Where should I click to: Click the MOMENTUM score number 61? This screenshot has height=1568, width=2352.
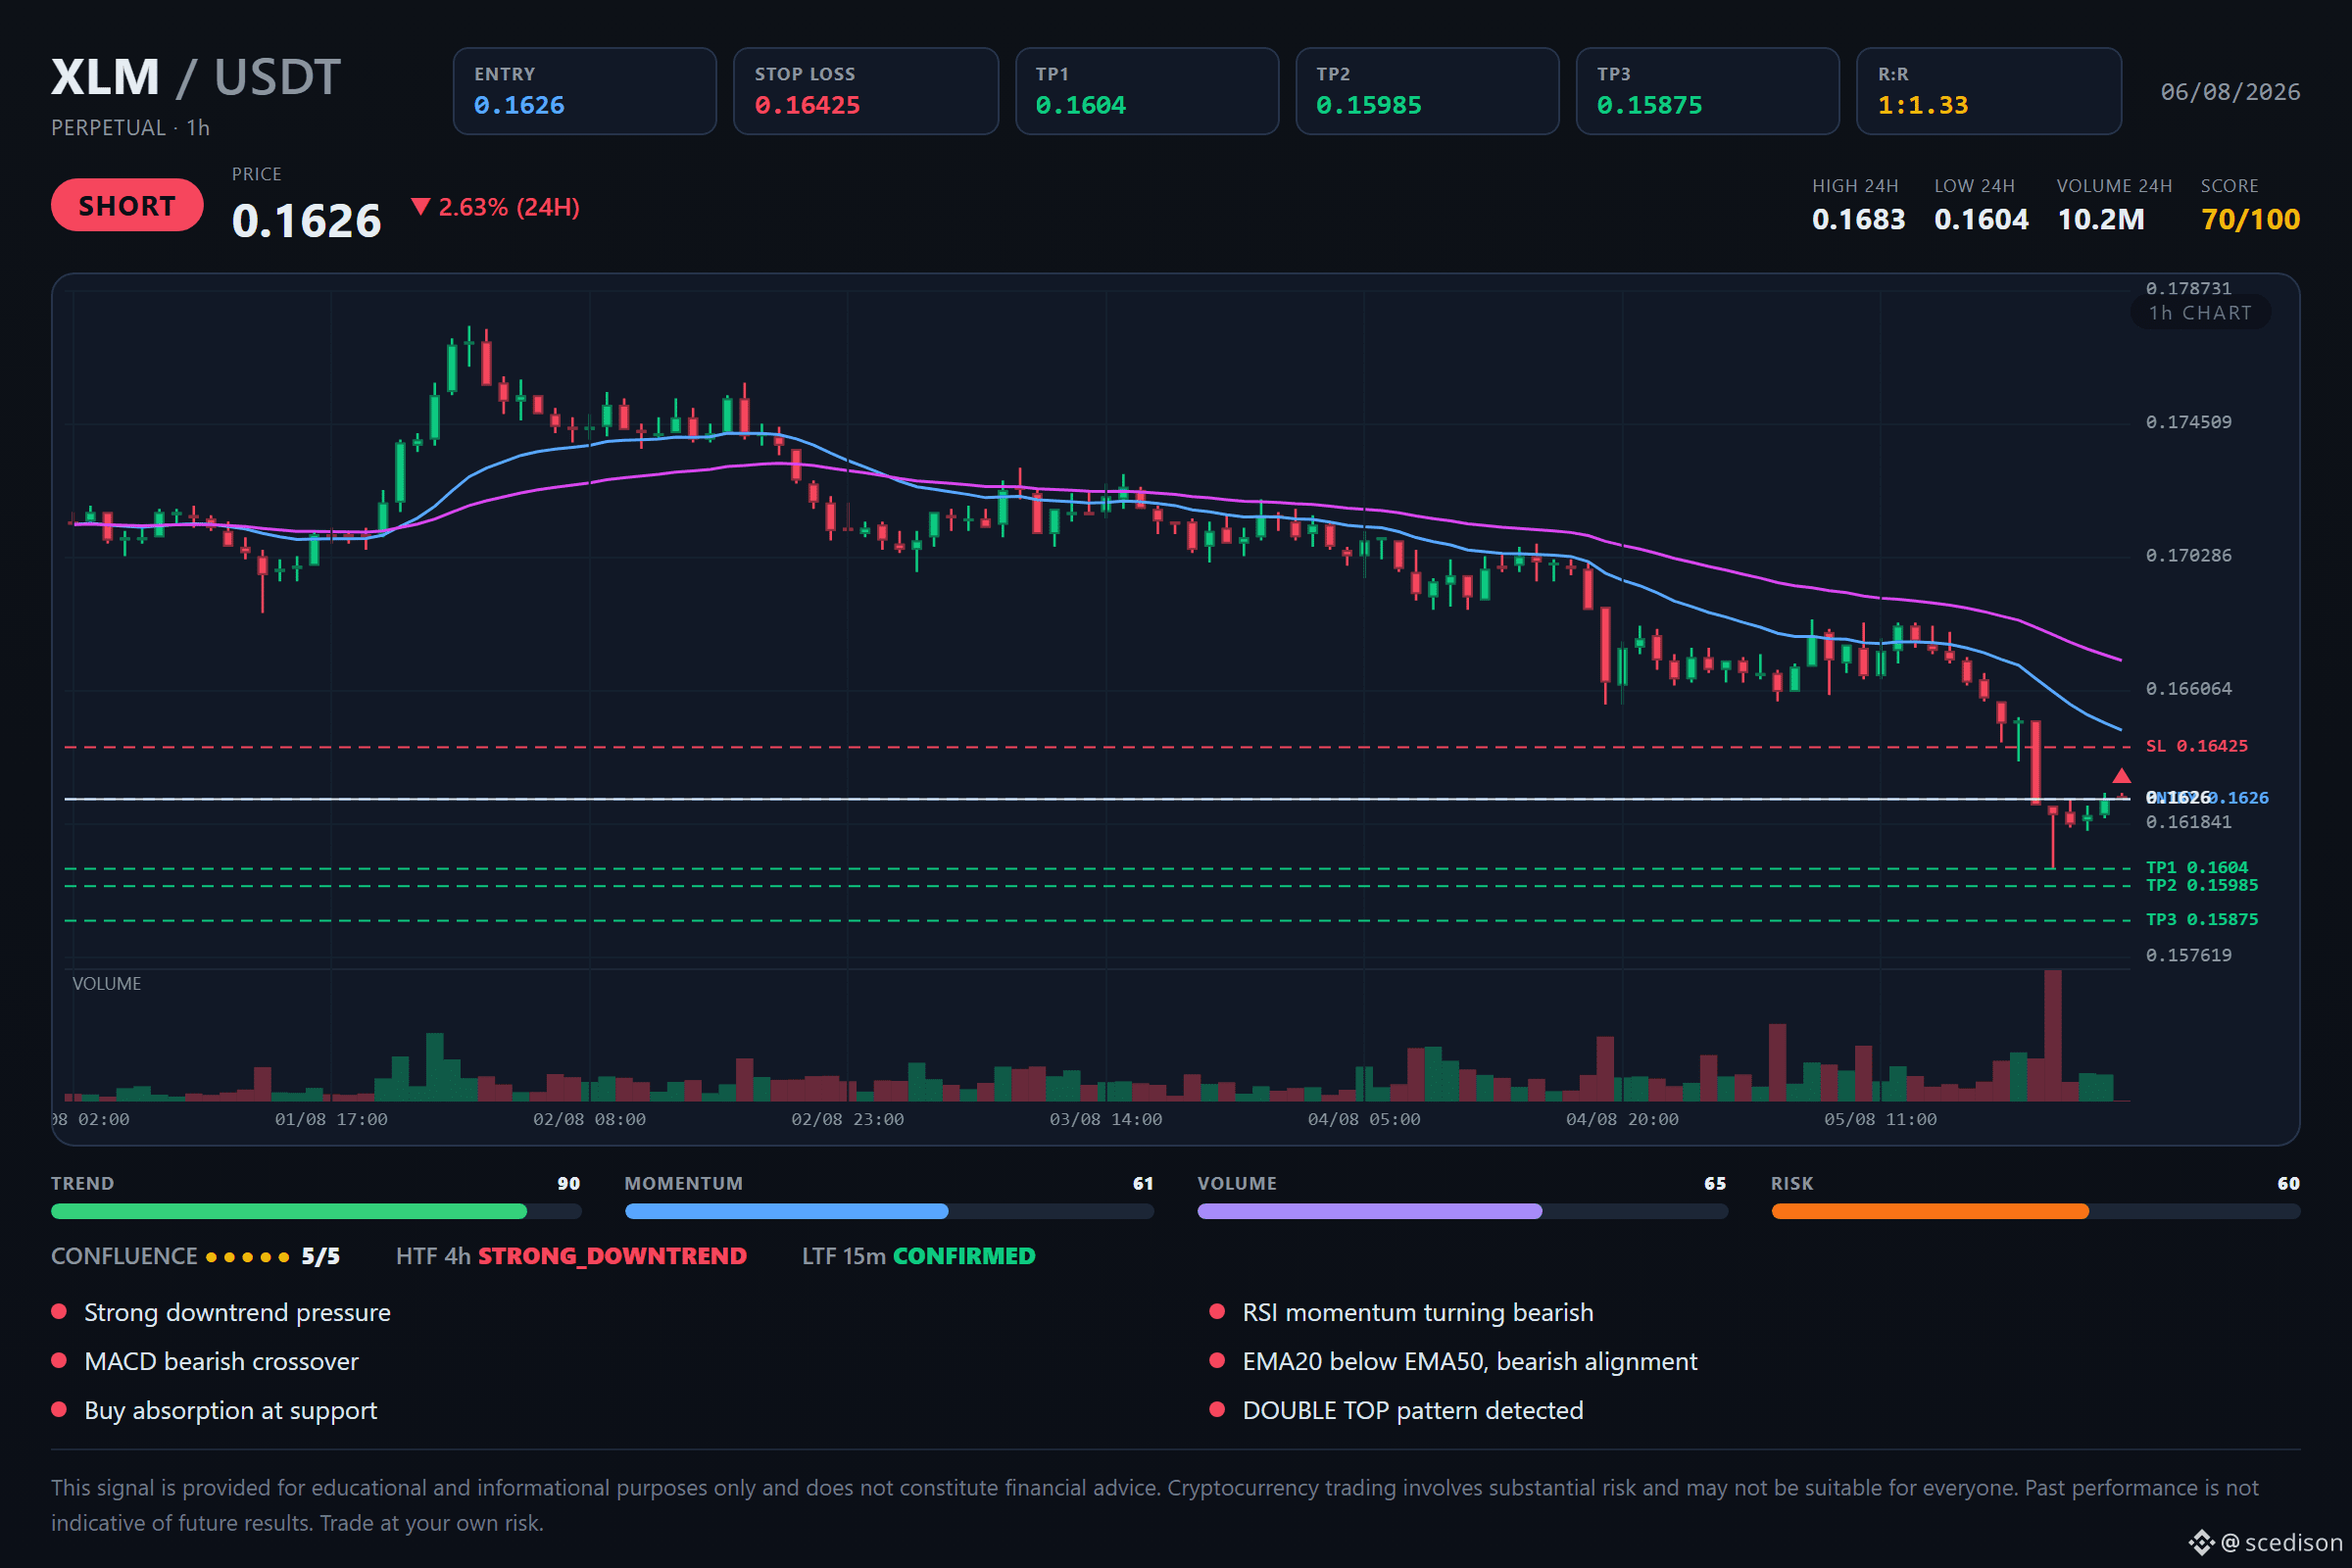[x=1143, y=1184]
